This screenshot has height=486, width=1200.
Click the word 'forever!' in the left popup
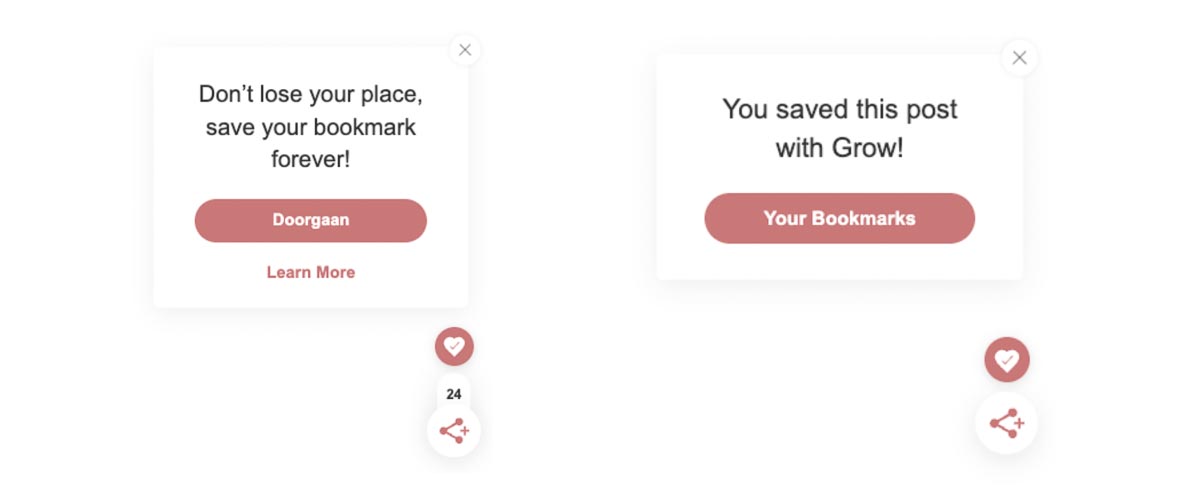pyautogui.click(x=310, y=159)
